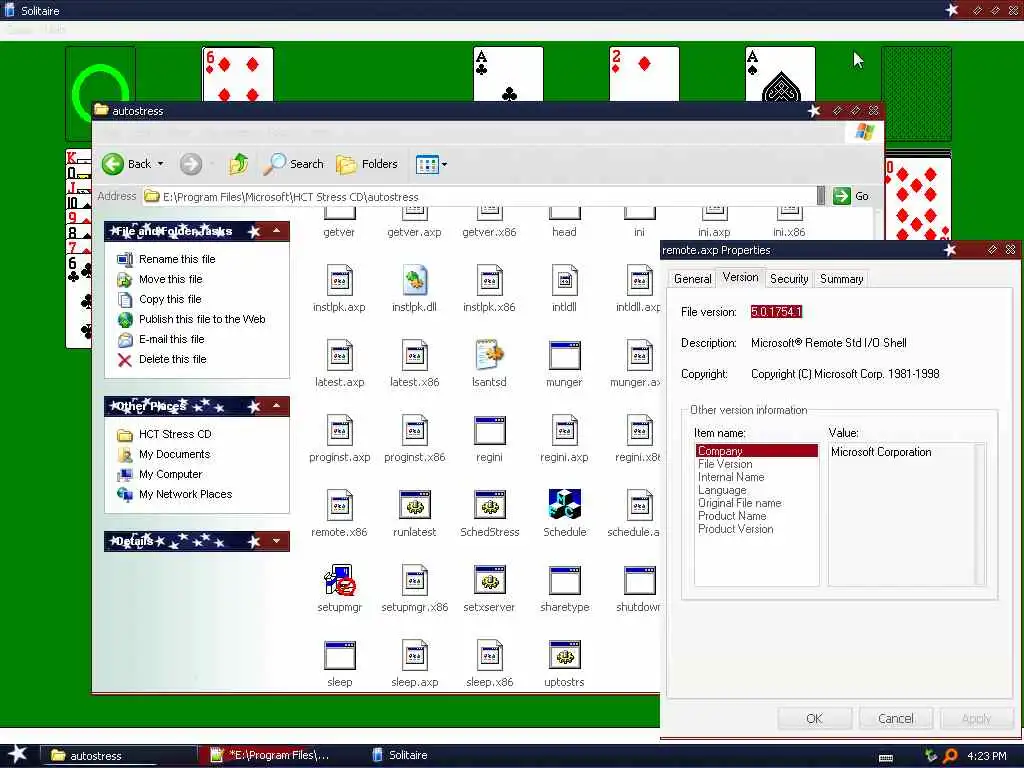Click Delete this file link

[x=172, y=359]
